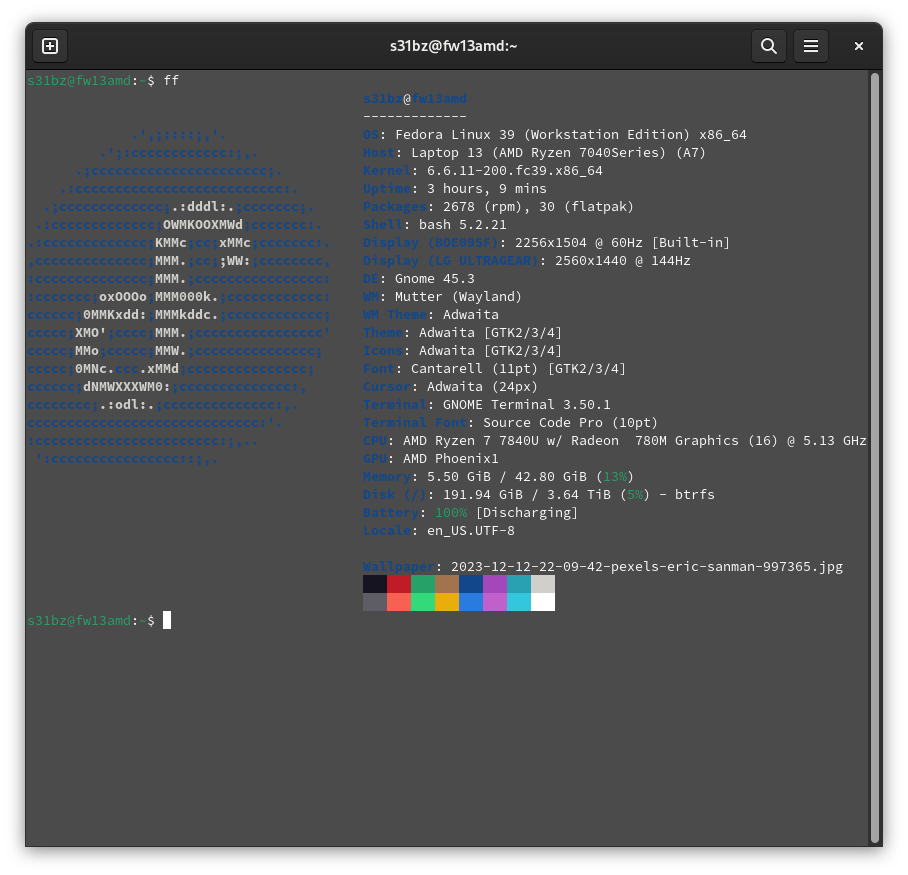
Task: Pick the dark red palette swatch
Action: click(x=399, y=584)
